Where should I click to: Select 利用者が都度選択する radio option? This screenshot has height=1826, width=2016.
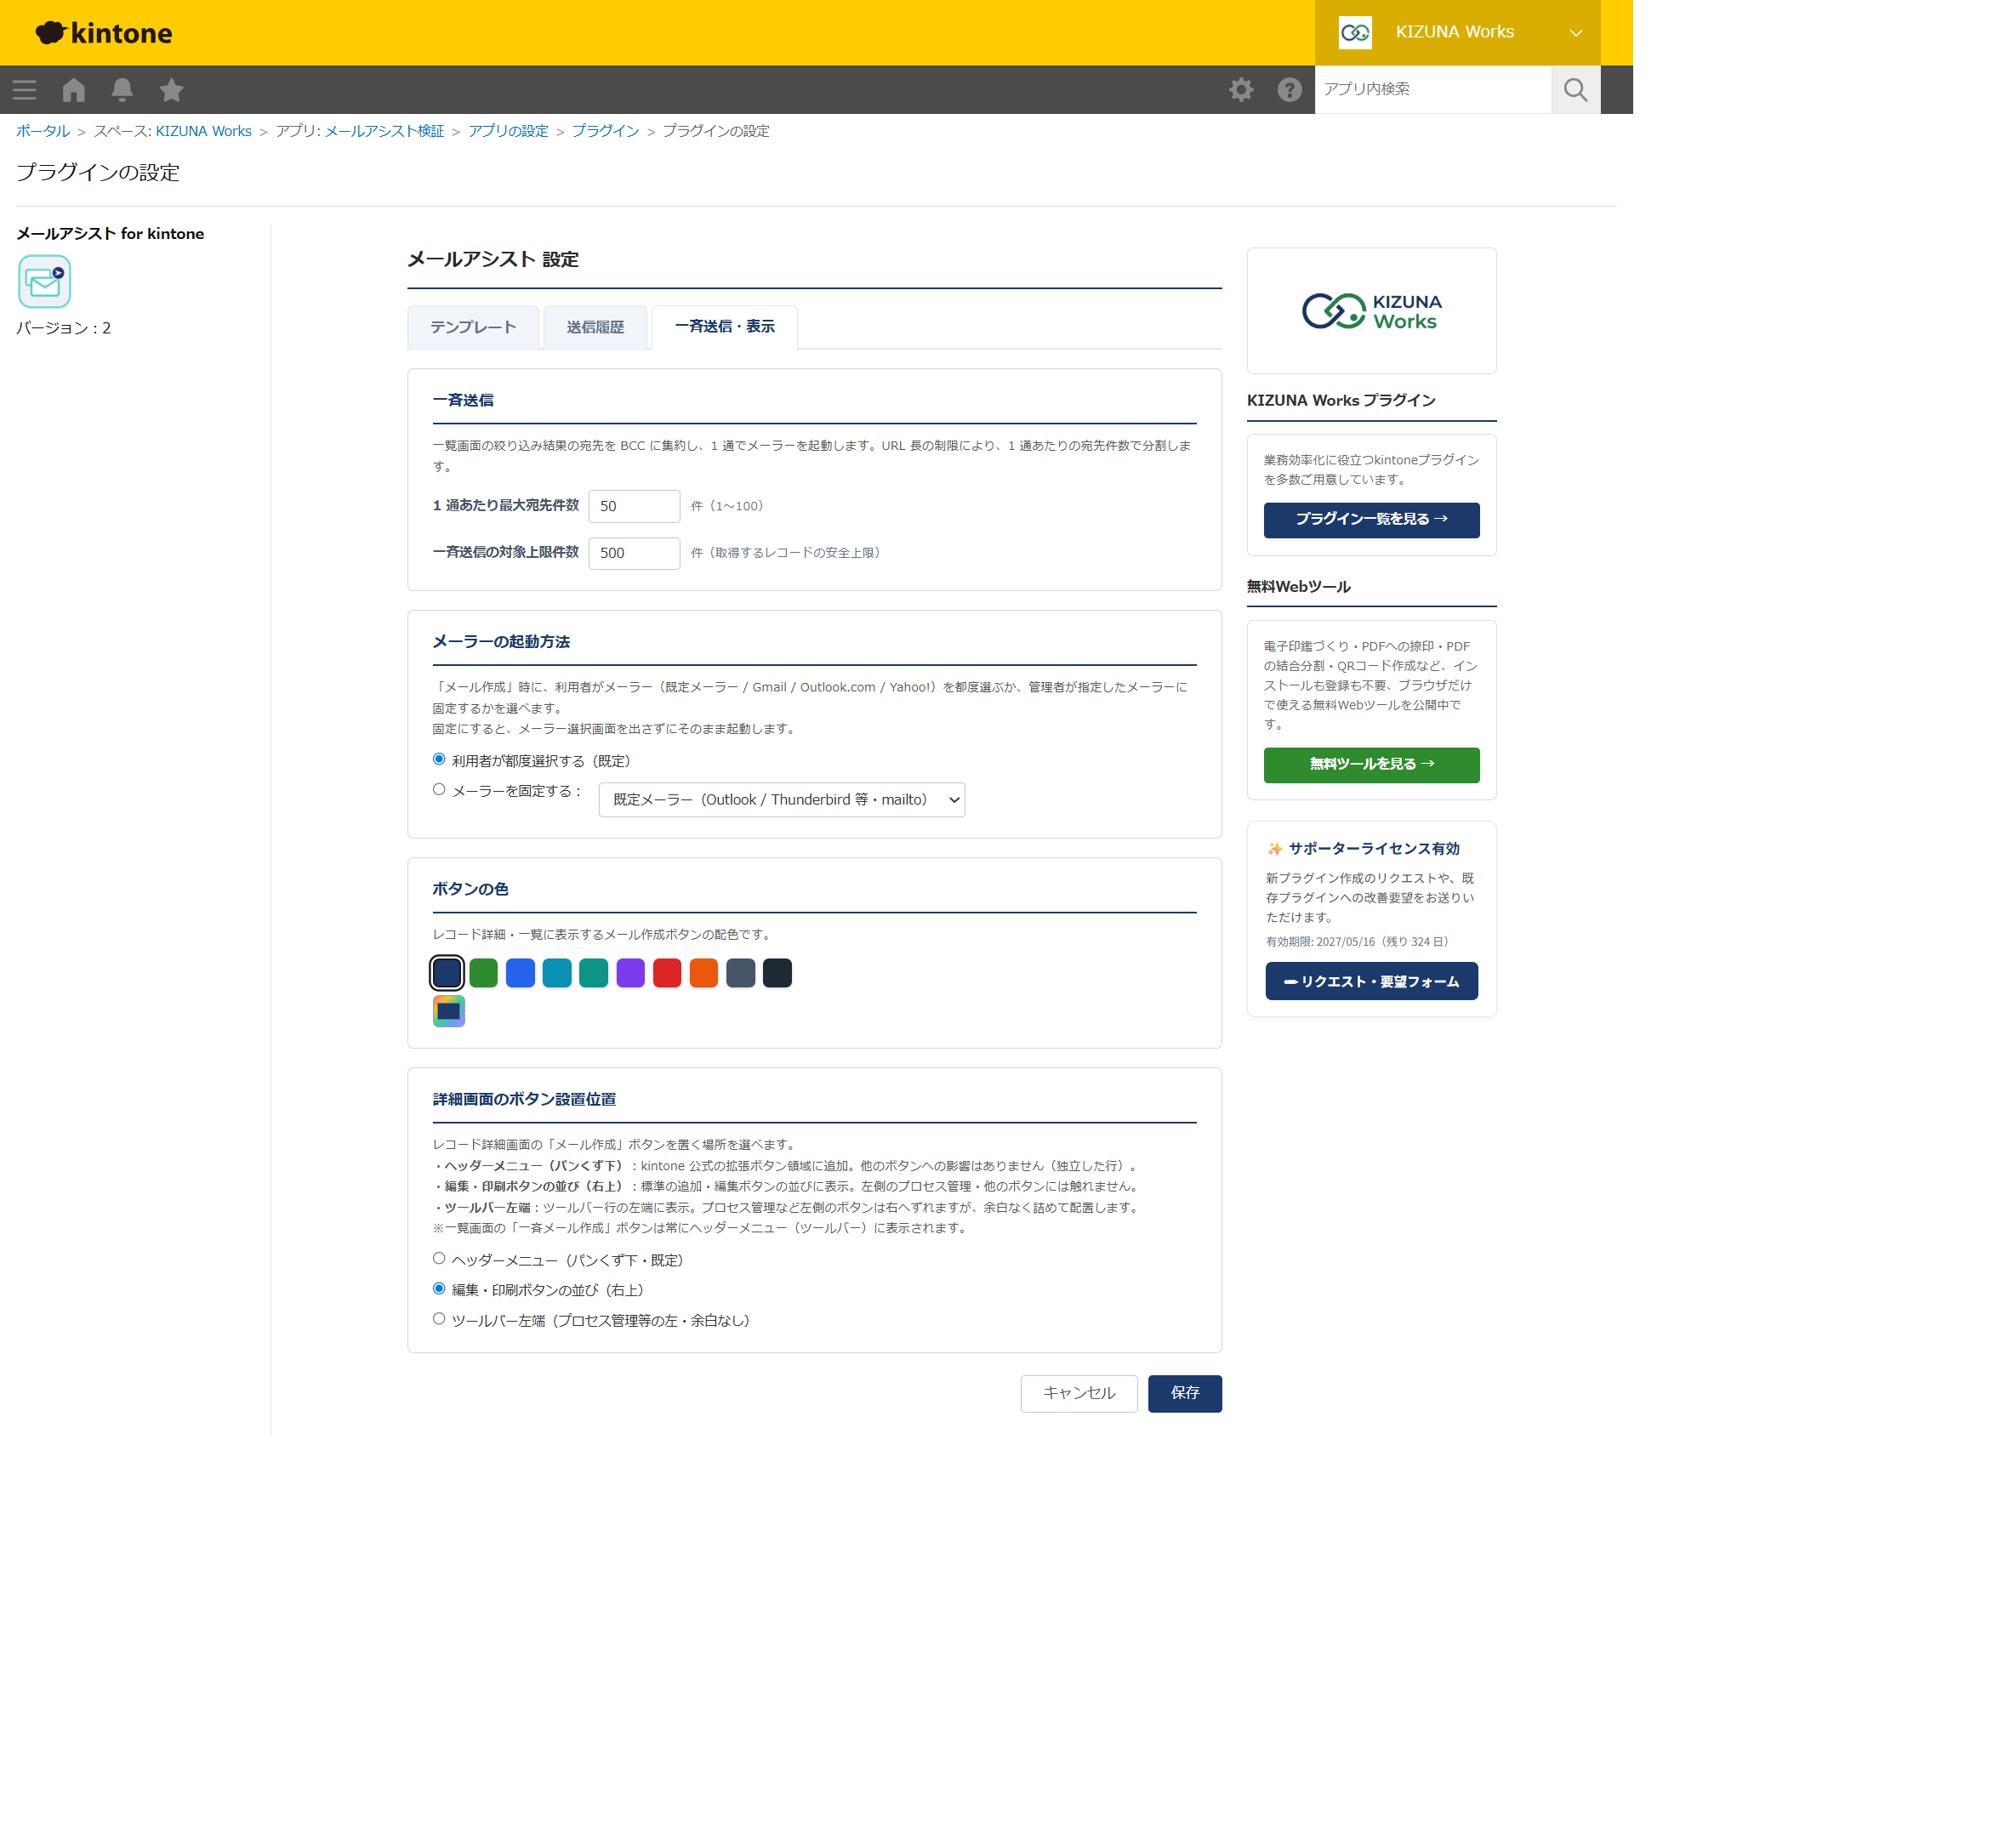tap(439, 759)
